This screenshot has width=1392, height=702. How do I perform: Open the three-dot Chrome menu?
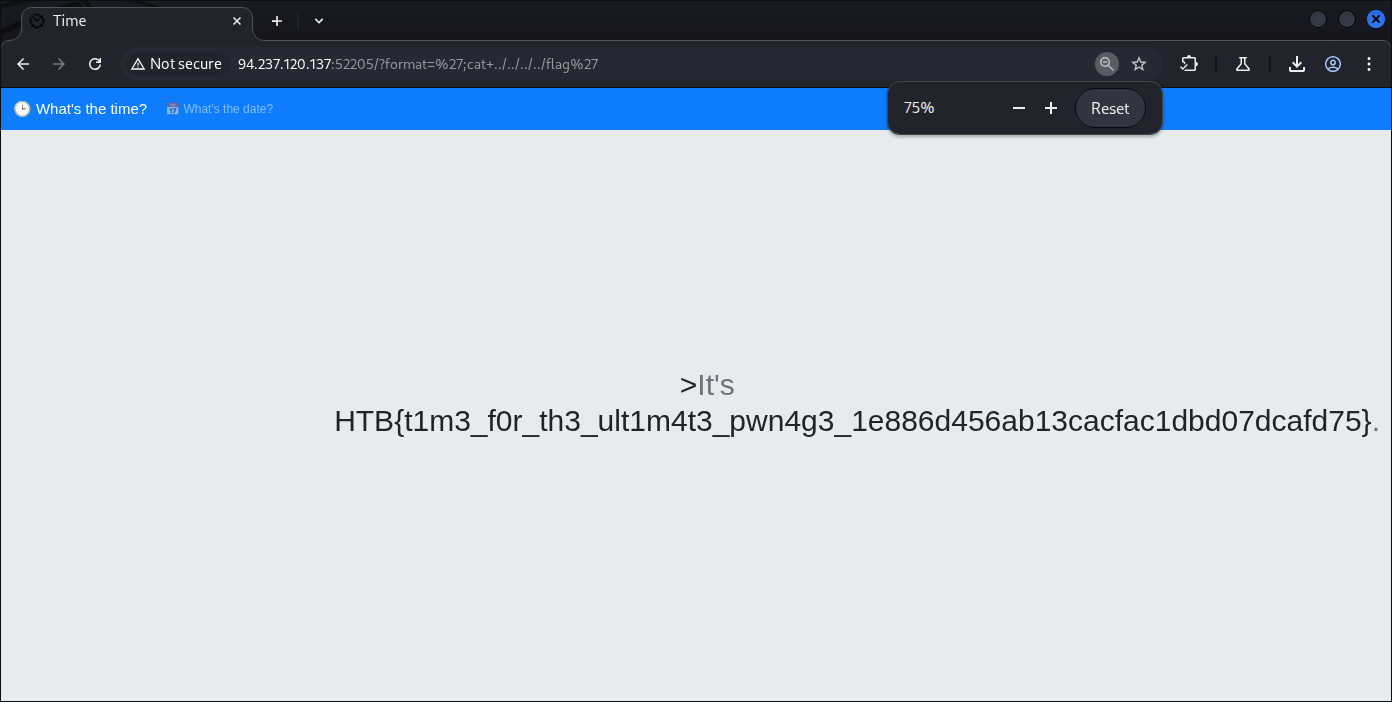tap(1369, 64)
